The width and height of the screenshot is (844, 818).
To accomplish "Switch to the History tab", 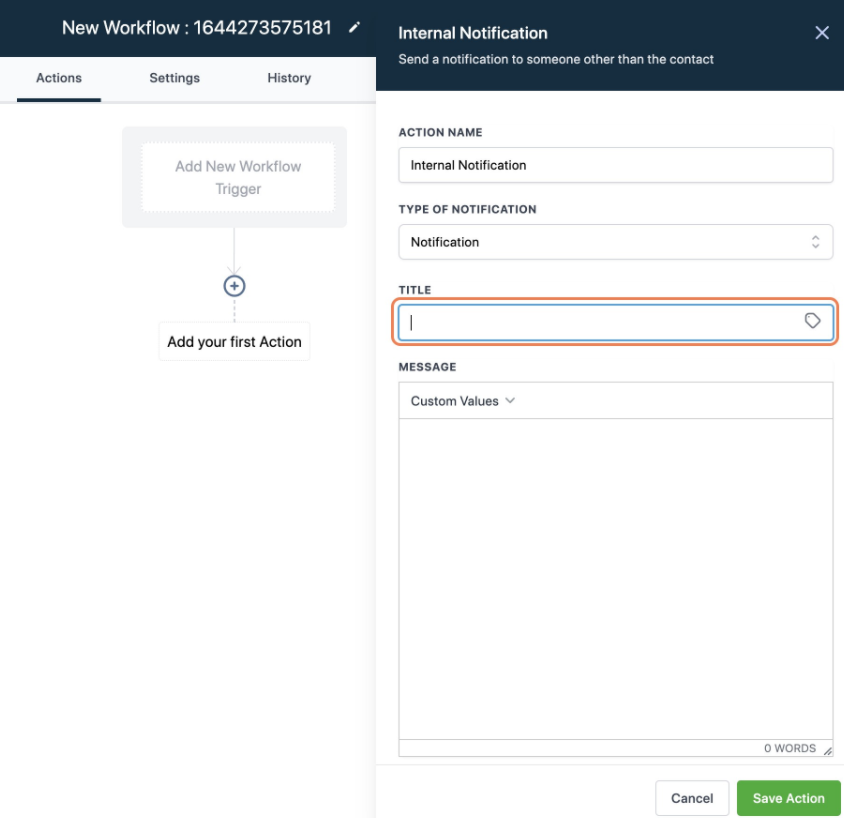I will click(x=288, y=77).
